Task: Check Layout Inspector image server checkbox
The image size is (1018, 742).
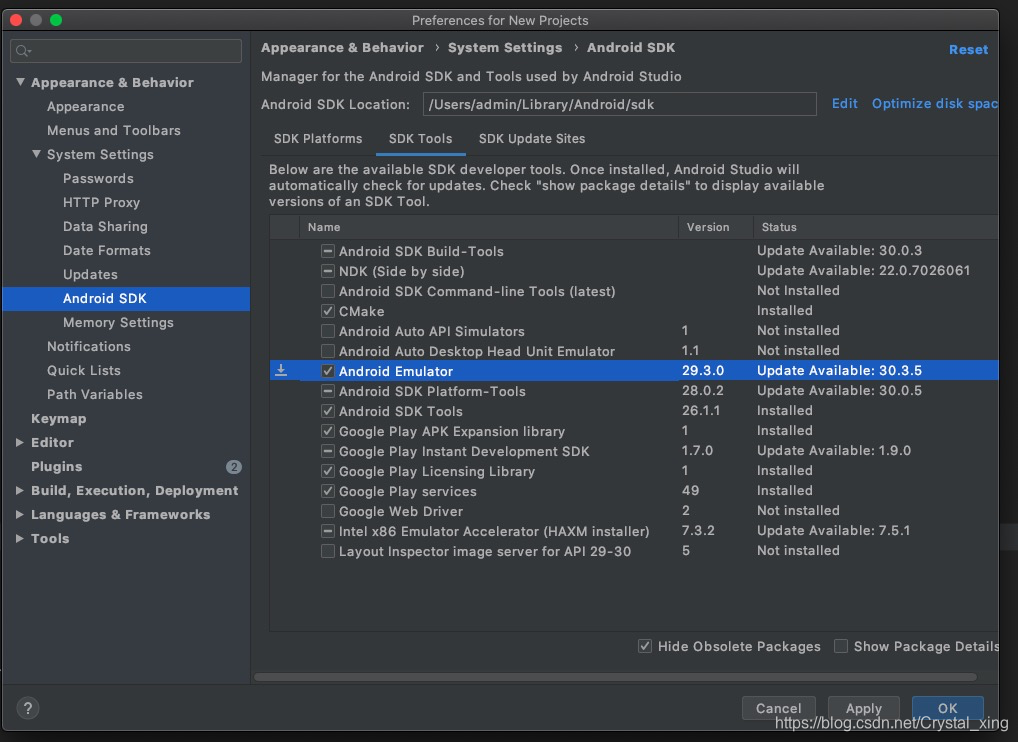Action: click(x=328, y=551)
